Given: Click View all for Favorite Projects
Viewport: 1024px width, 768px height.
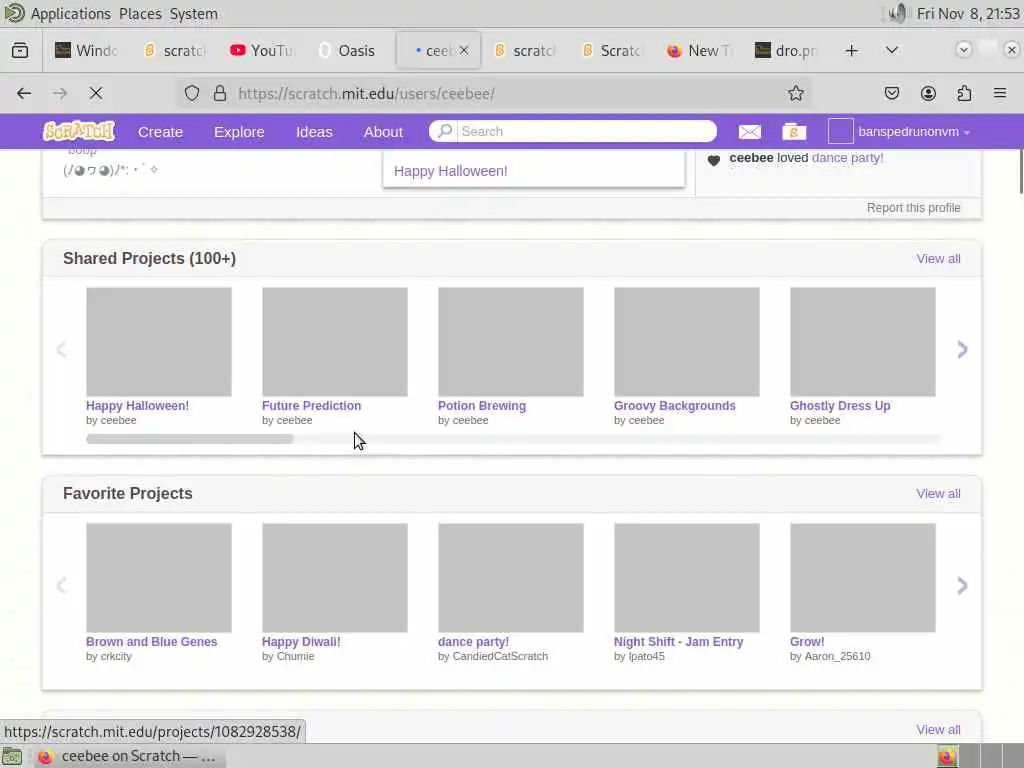Looking at the screenshot, I should 938,494.
